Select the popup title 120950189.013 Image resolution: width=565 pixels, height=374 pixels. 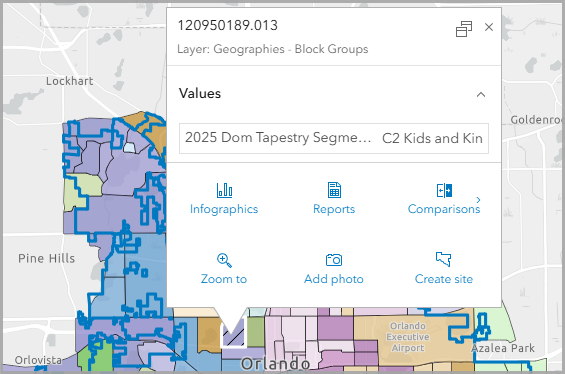(228, 26)
